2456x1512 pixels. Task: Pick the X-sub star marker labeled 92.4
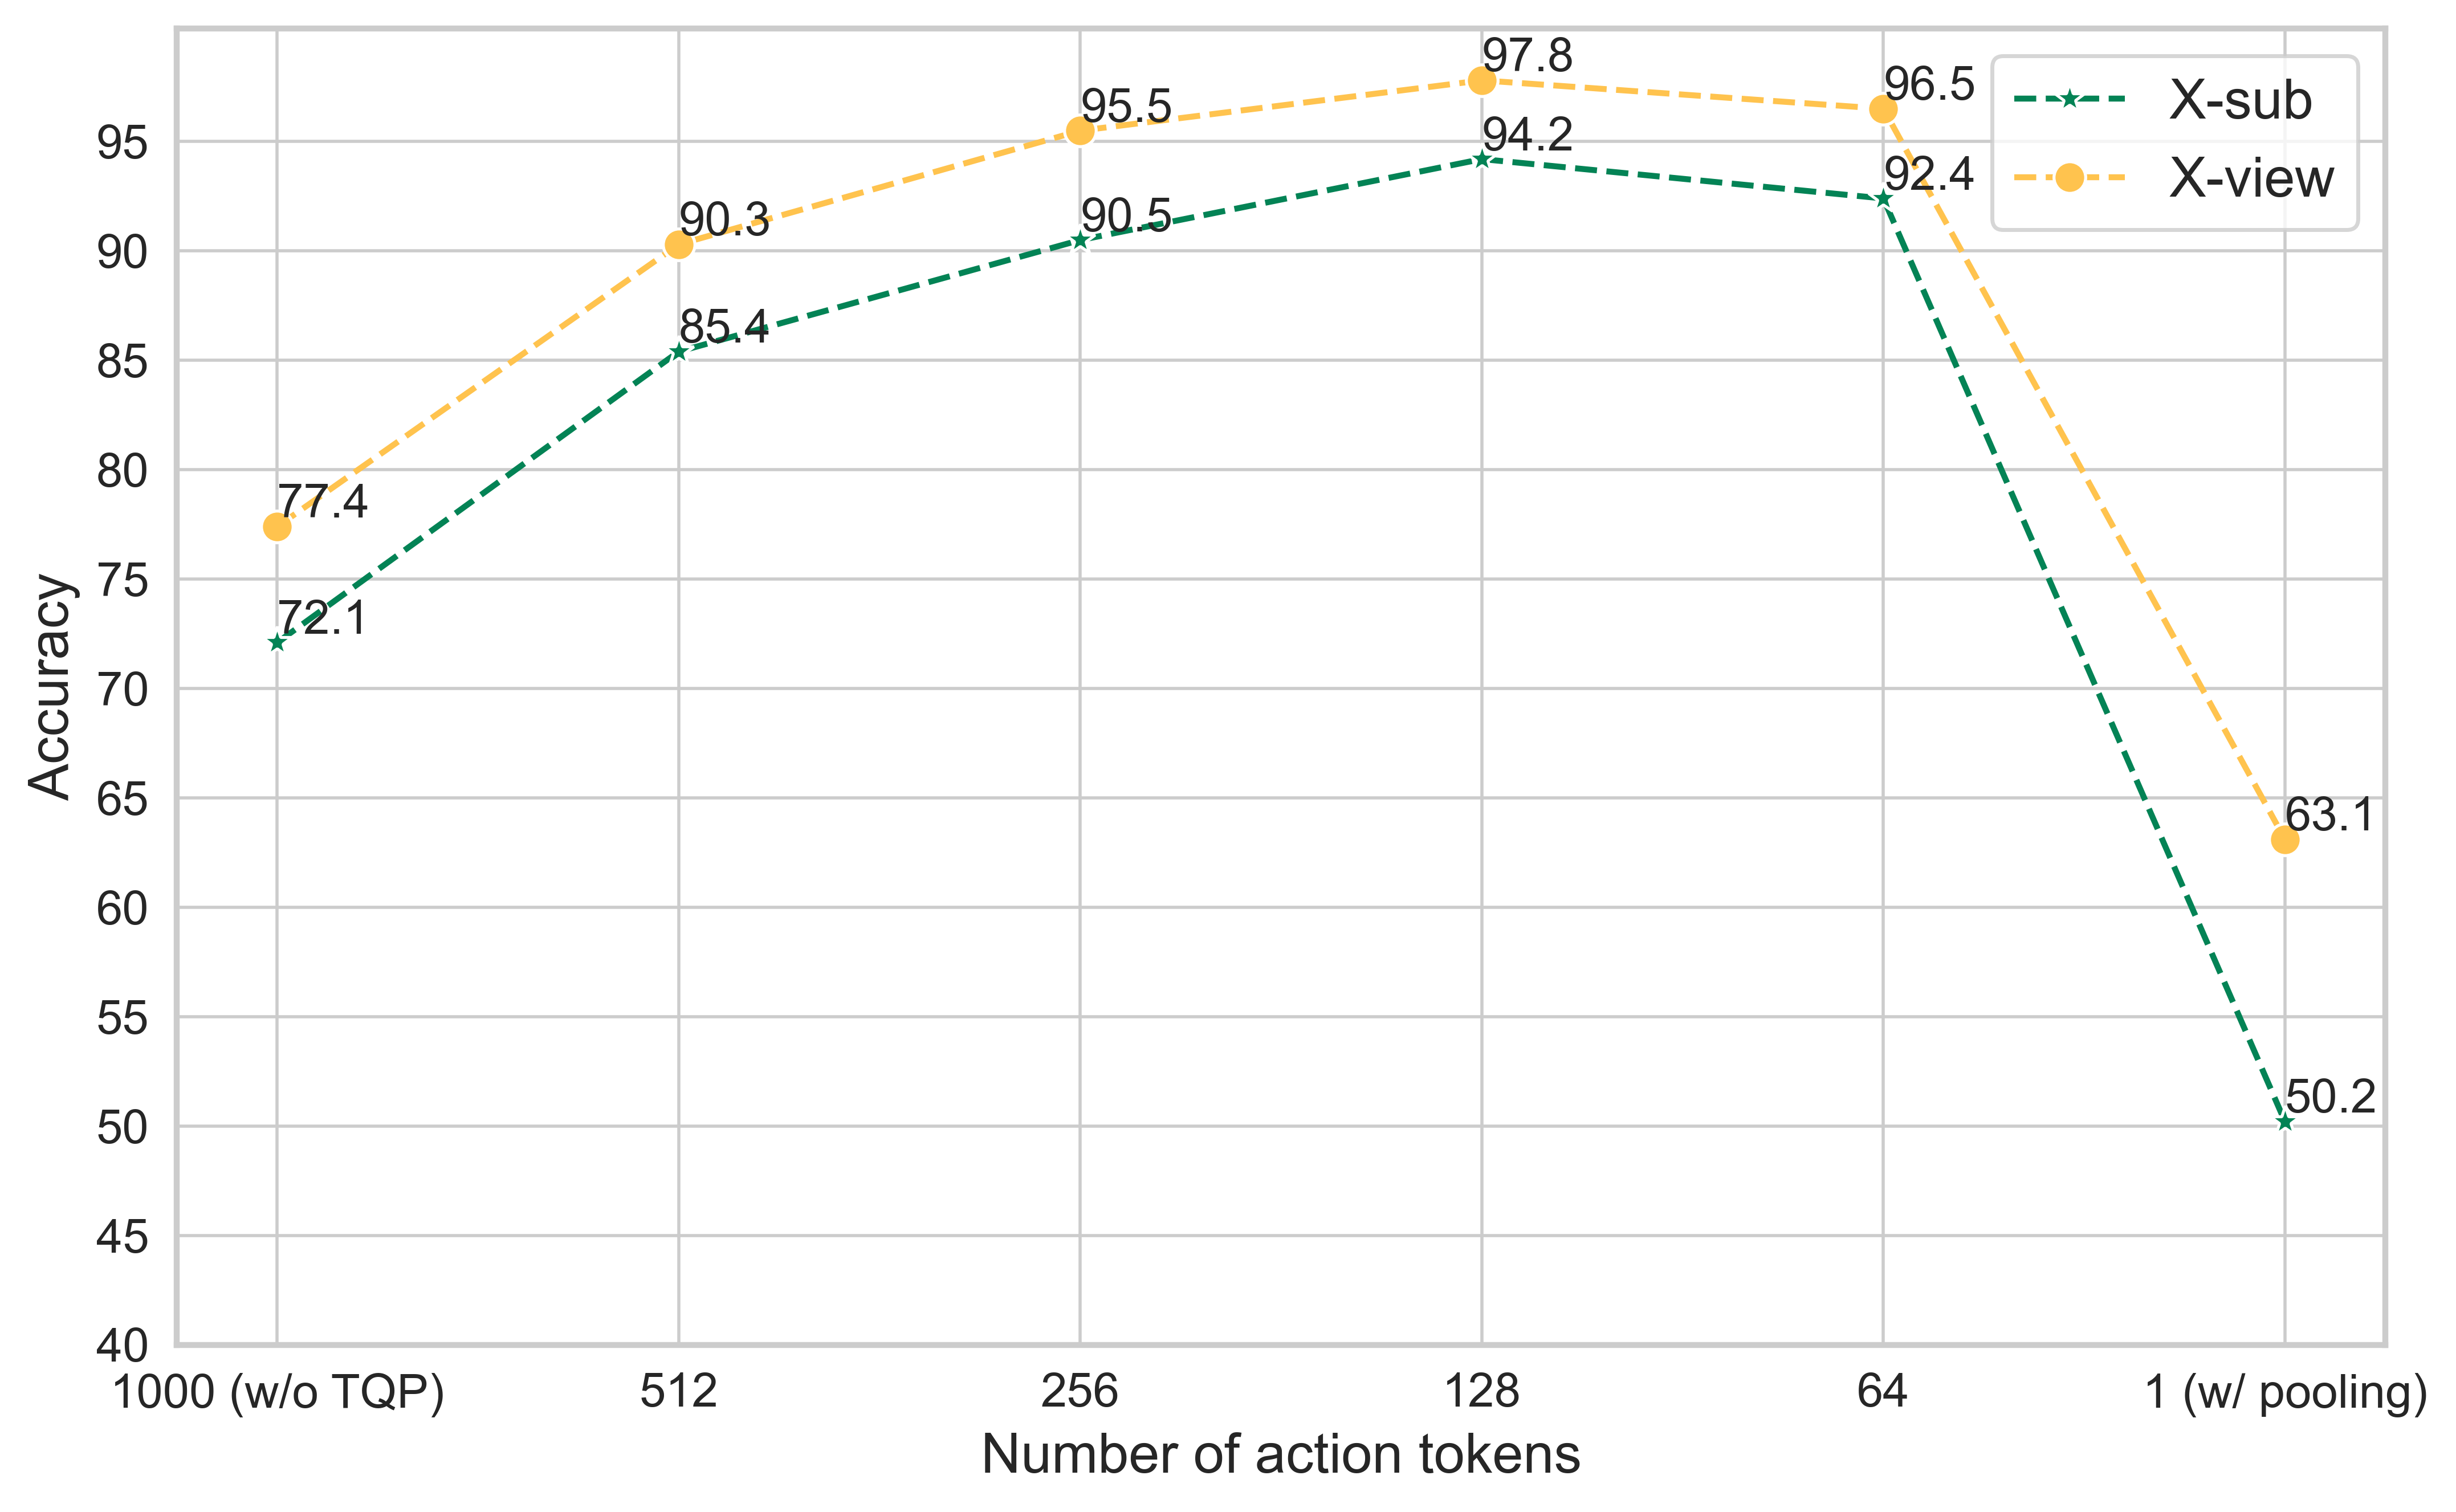pyautogui.click(x=1883, y=199)
